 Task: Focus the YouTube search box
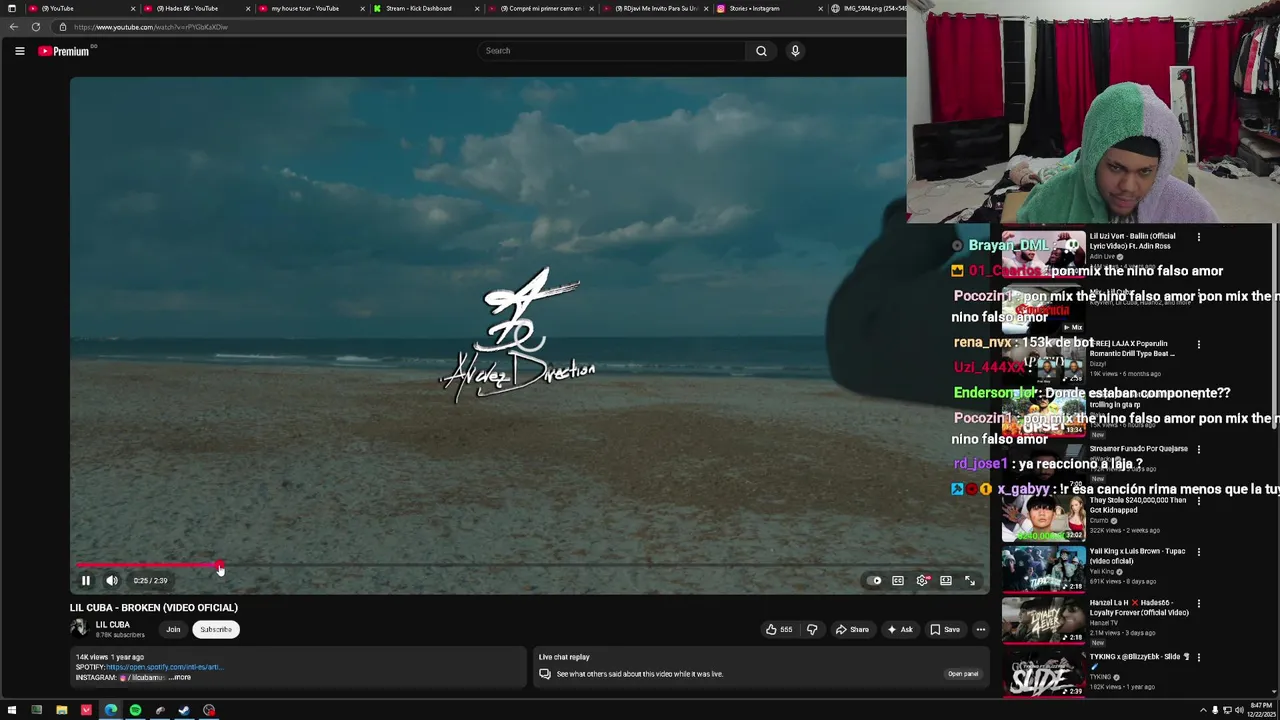tap(611, 51)
